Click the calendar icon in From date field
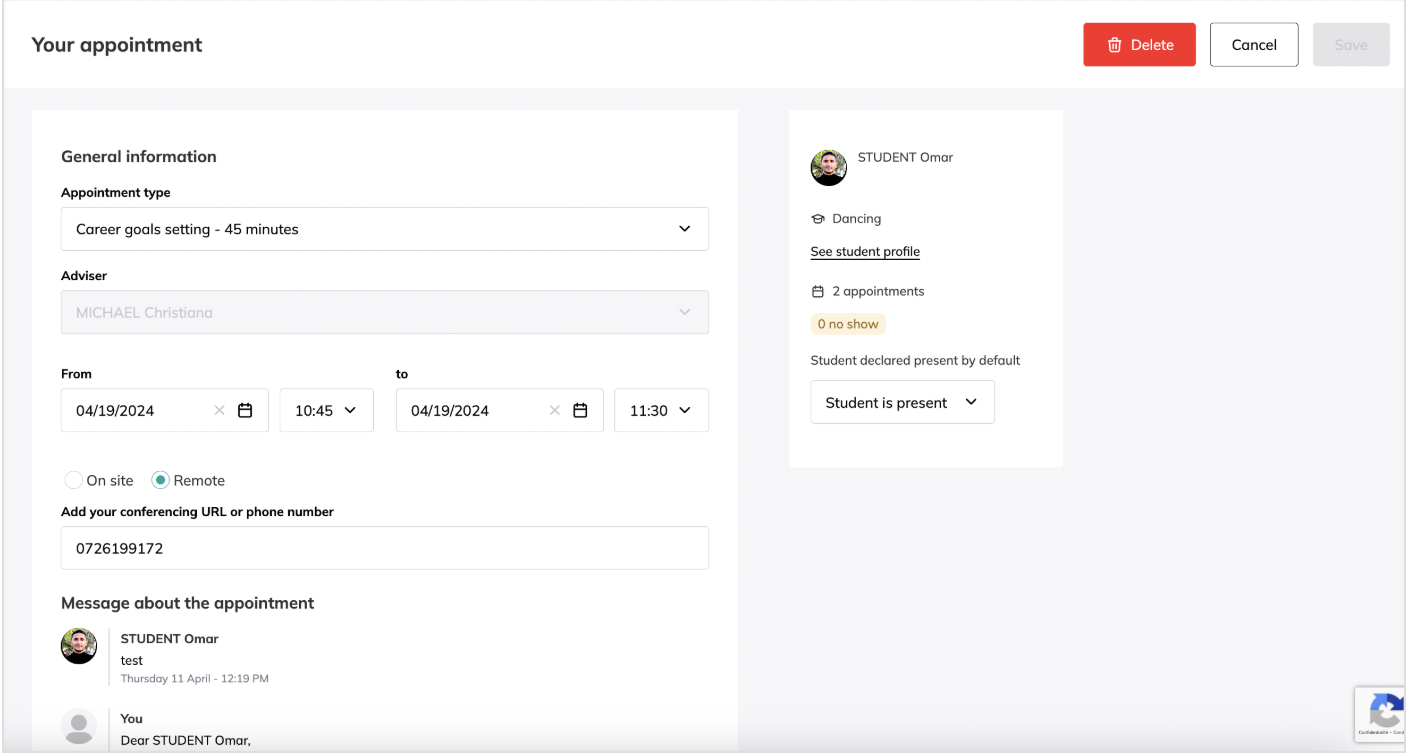The height and width of the screenshot is (754, 1410). [x=245, y=410]
